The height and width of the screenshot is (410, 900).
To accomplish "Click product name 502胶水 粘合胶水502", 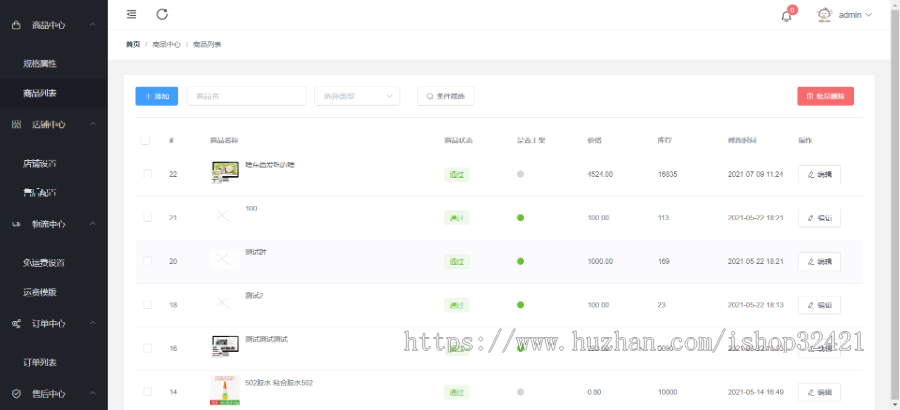I will click(x=279, y=382).
